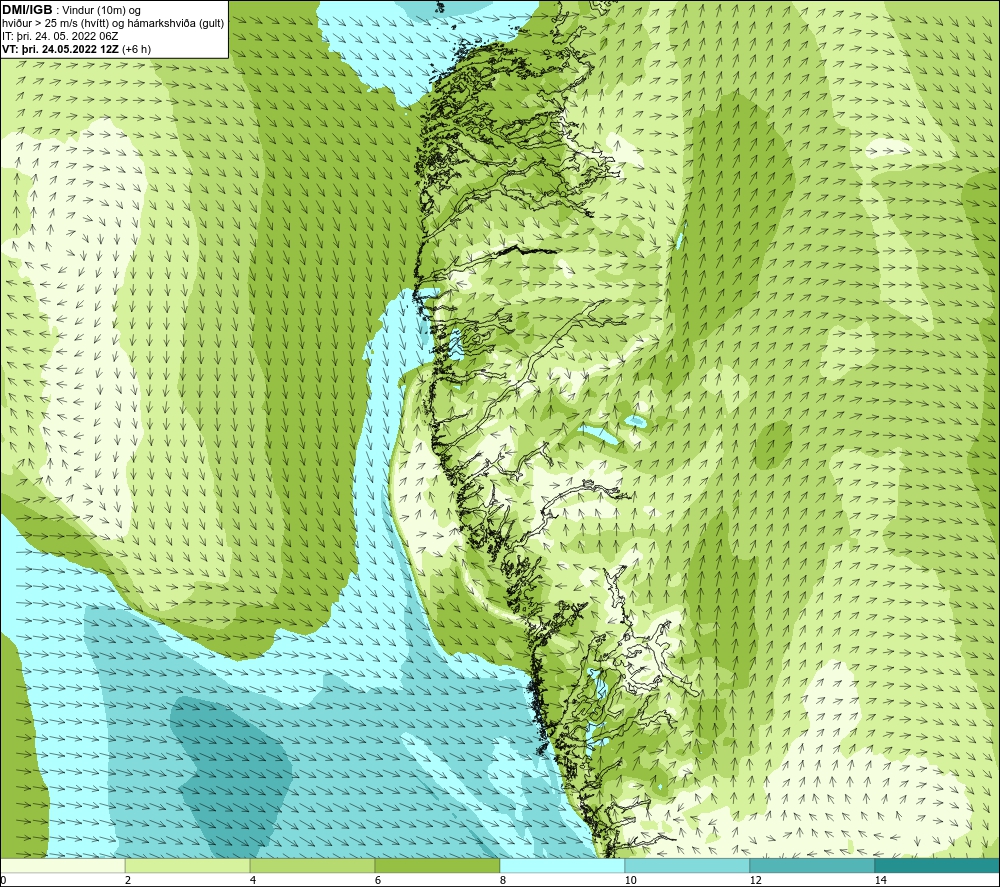Click the 4–6 m/s green legend swatch
Screen dimensions: 1000x887
(312, 865)
